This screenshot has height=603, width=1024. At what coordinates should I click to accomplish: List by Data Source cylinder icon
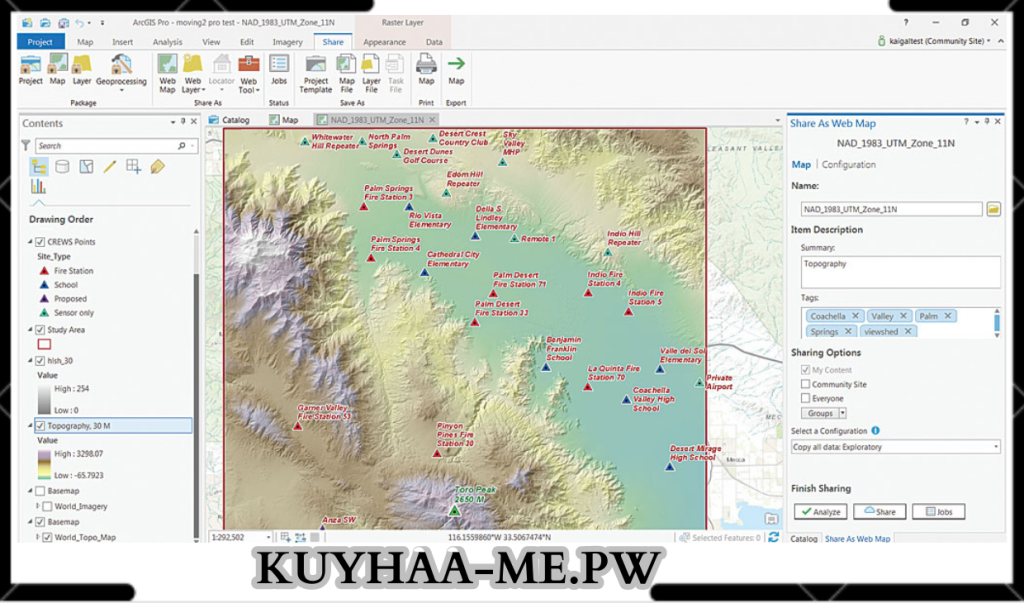[62, 167]
